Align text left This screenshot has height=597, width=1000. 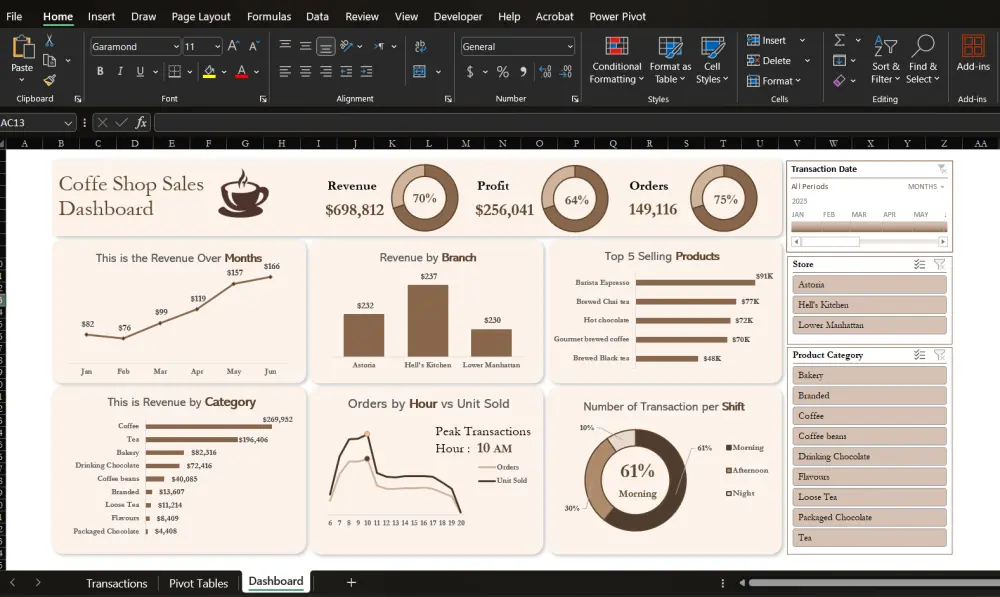click(x=285, y=71)
